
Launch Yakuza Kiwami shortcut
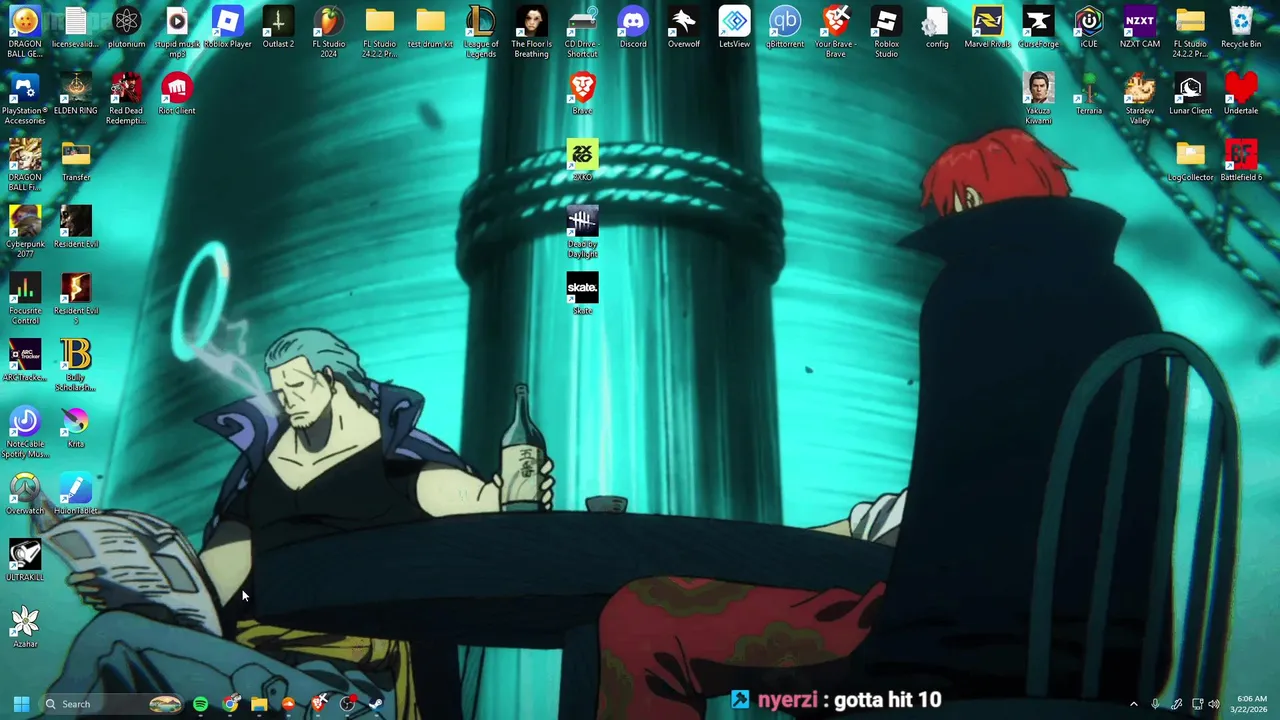[x=1038, y=99]
